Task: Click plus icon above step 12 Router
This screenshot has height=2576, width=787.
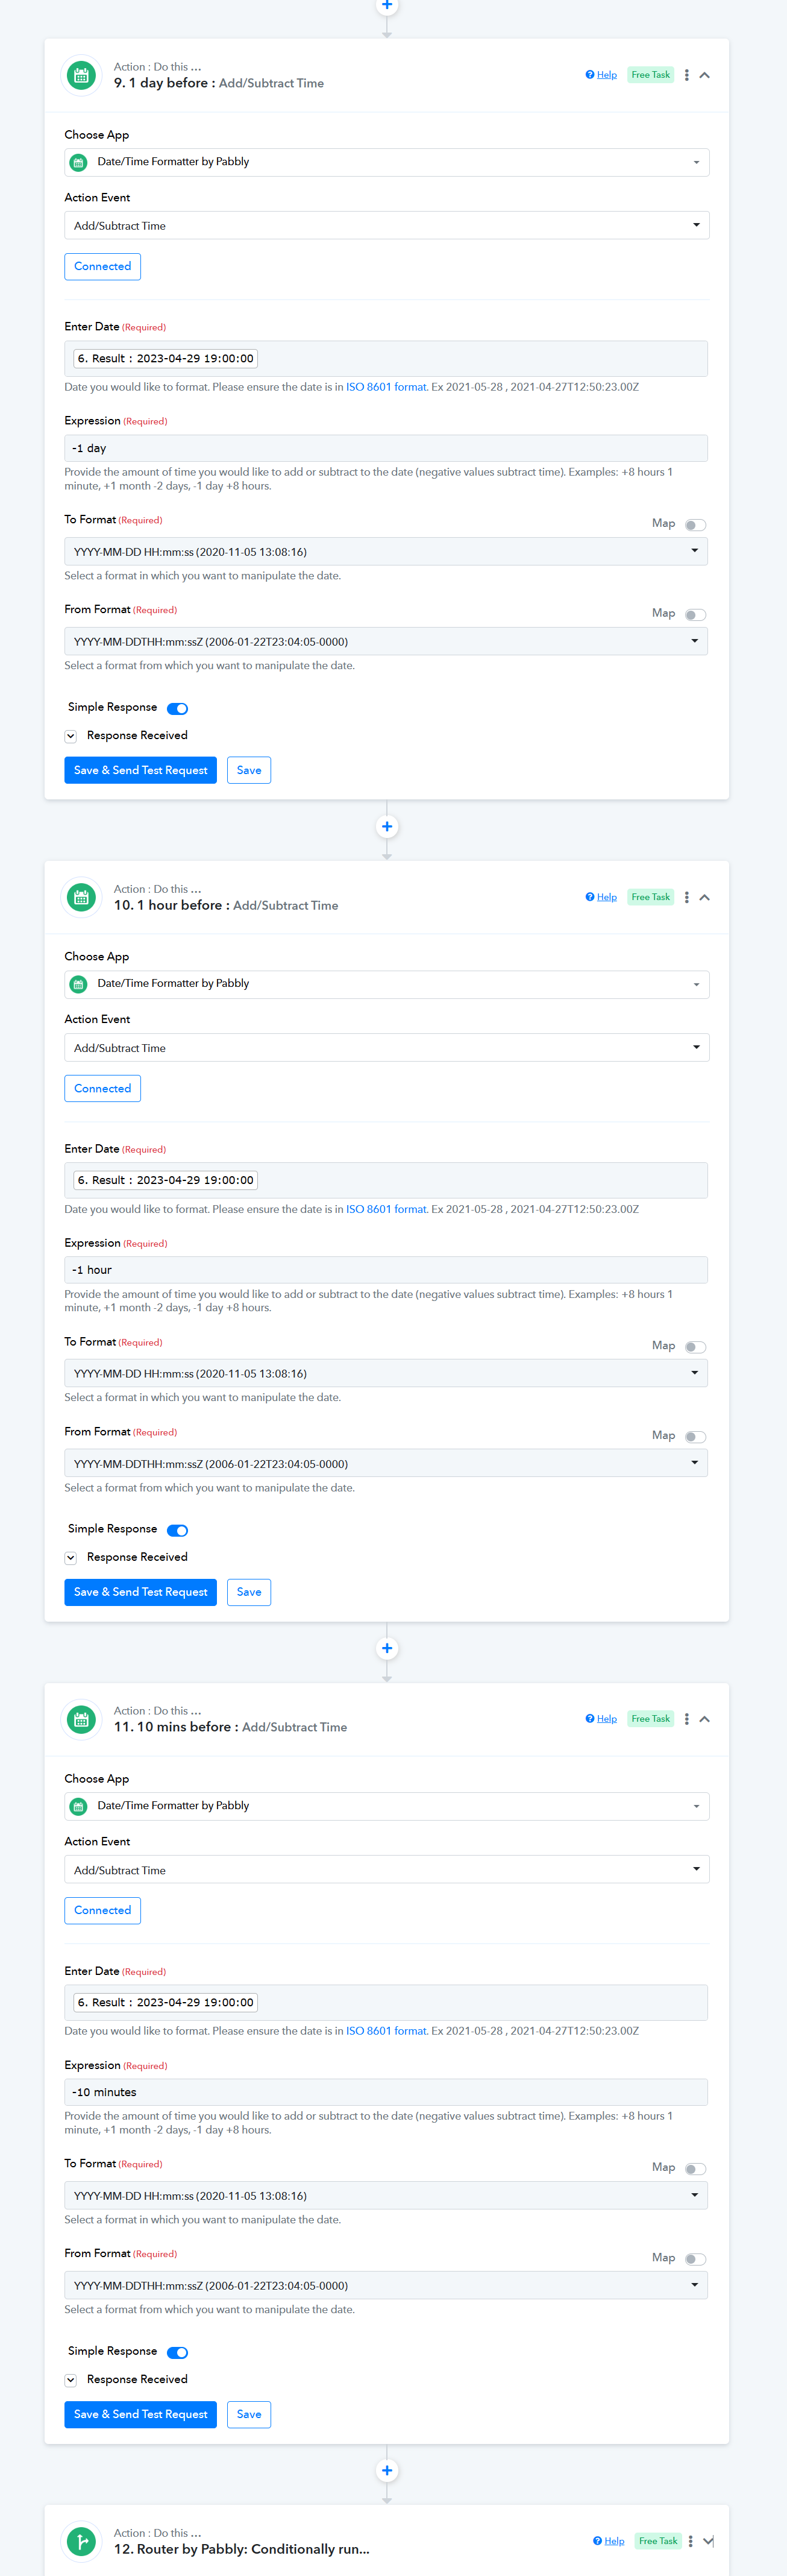Action: (x=387, y=2470)
